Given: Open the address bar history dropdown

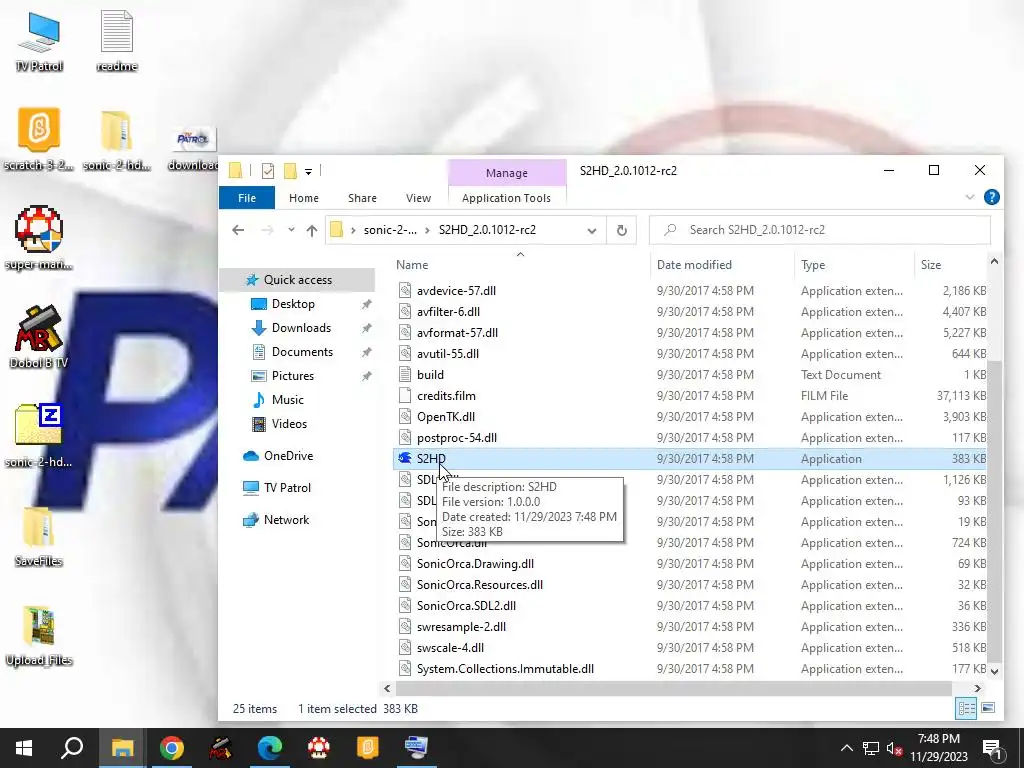Looking at the screenshot, I should [x=592, y=231].
